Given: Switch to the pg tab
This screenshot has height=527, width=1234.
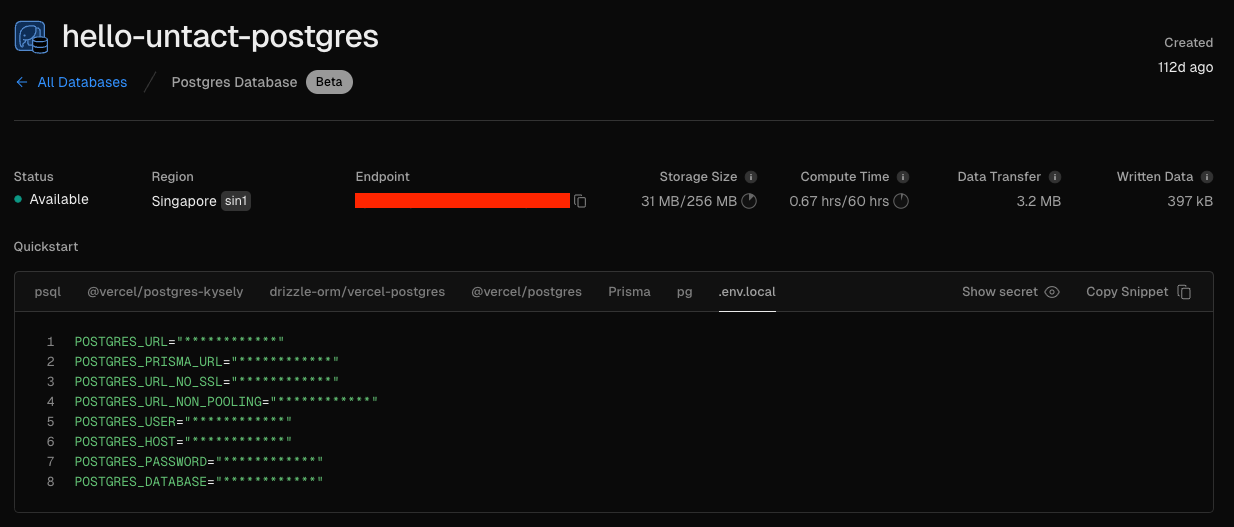Looking at the screenshot, I should tap(684, 292).
